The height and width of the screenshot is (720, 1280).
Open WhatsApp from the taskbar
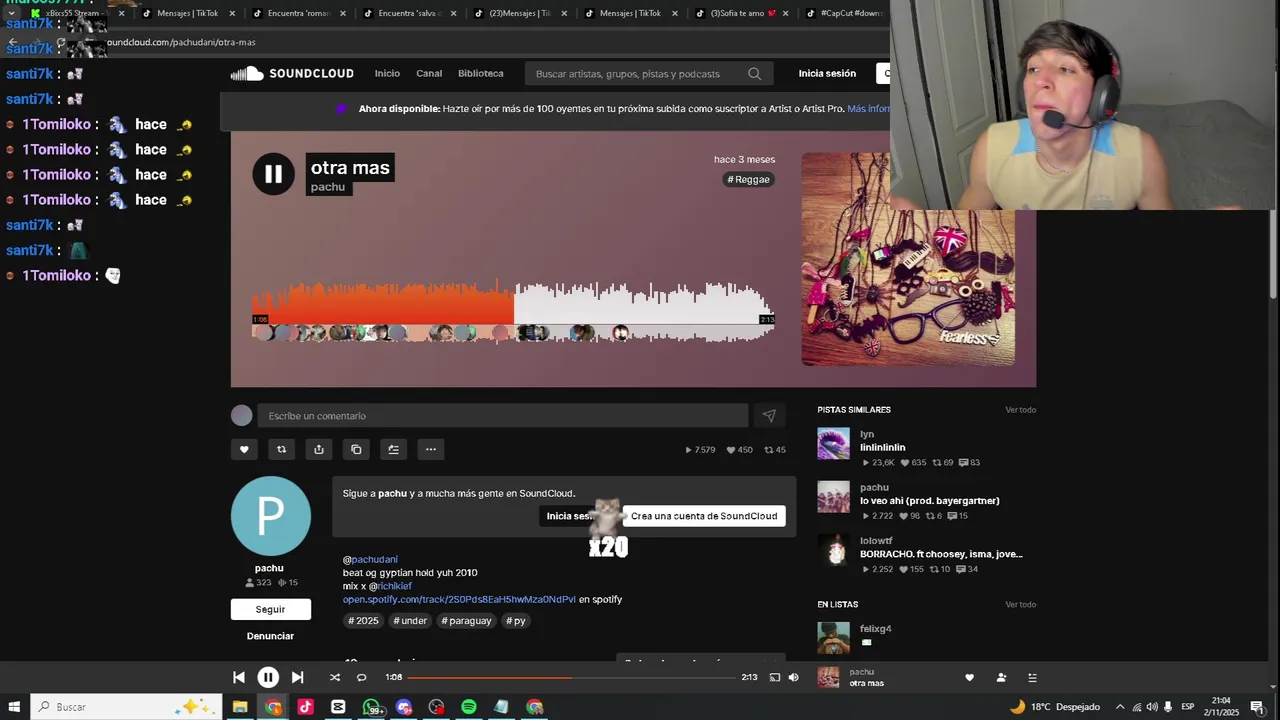(x=371, y=707)
